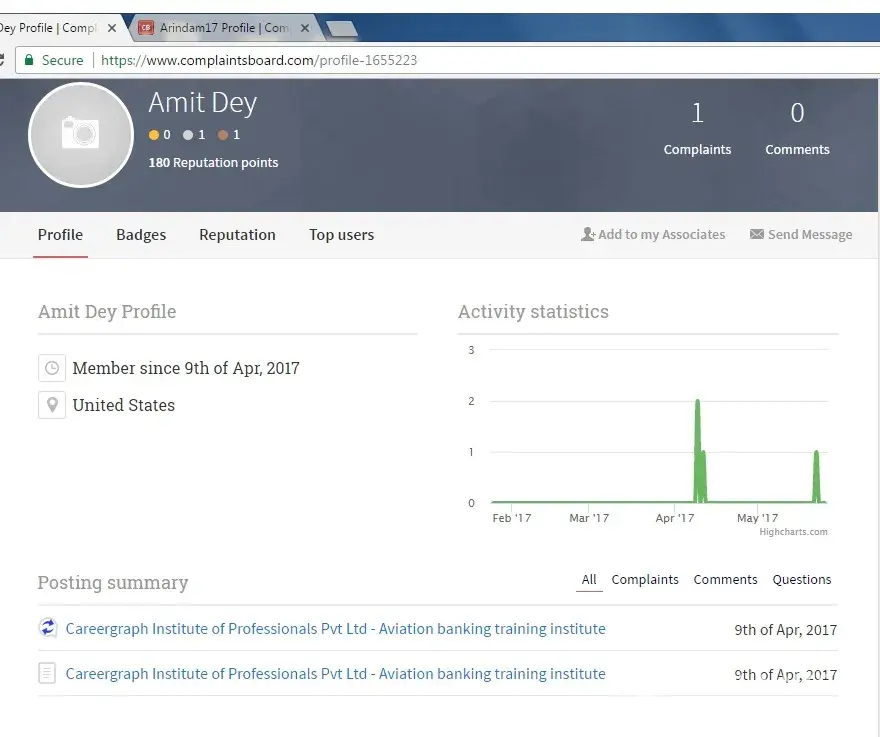This screenshot has height=737, width=880.
Task: Click the Add to my Associates person icon
Action: tap(588, 235)
